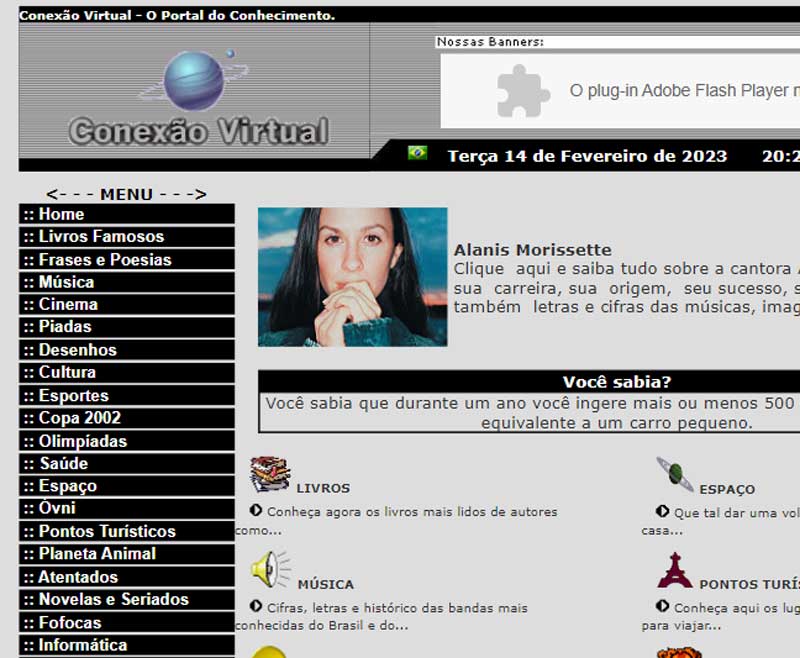Open Novelas e Seriados menu item
The height and width of the screenshot is (658, 800).
click(127, 599)
